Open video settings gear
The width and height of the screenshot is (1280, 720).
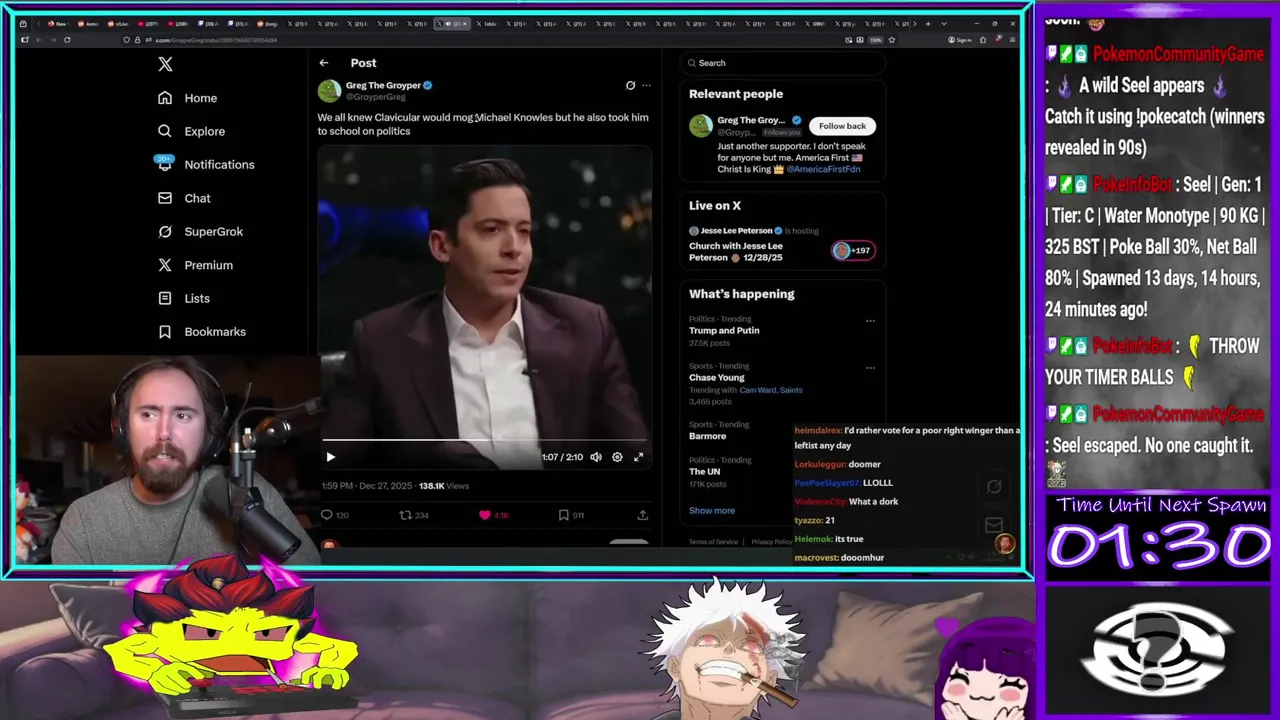click(x=617, y=457)
